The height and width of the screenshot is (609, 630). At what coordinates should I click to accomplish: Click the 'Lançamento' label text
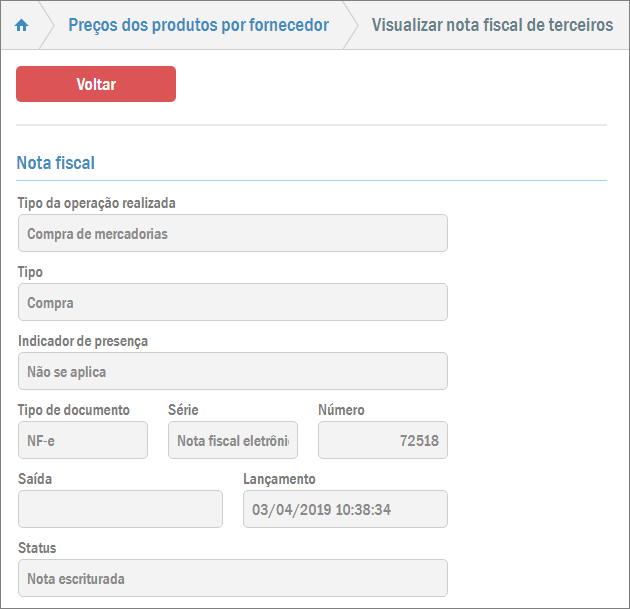[x=279, y=479]
